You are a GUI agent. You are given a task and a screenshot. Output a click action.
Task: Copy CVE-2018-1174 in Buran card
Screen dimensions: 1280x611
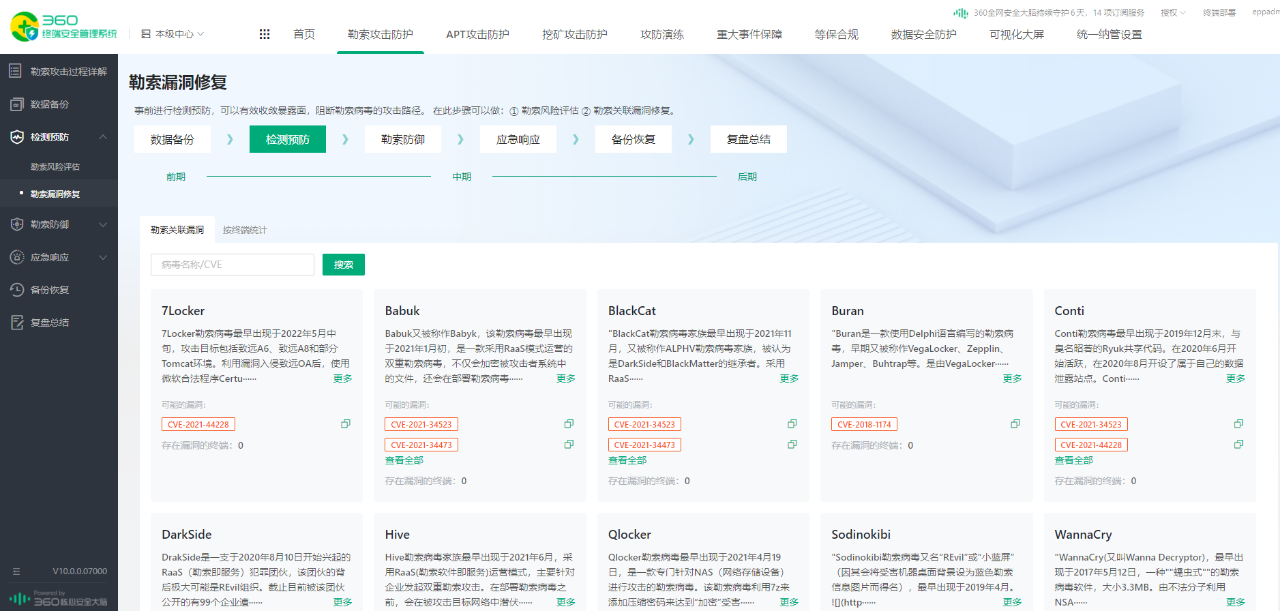click(1015, 424)
